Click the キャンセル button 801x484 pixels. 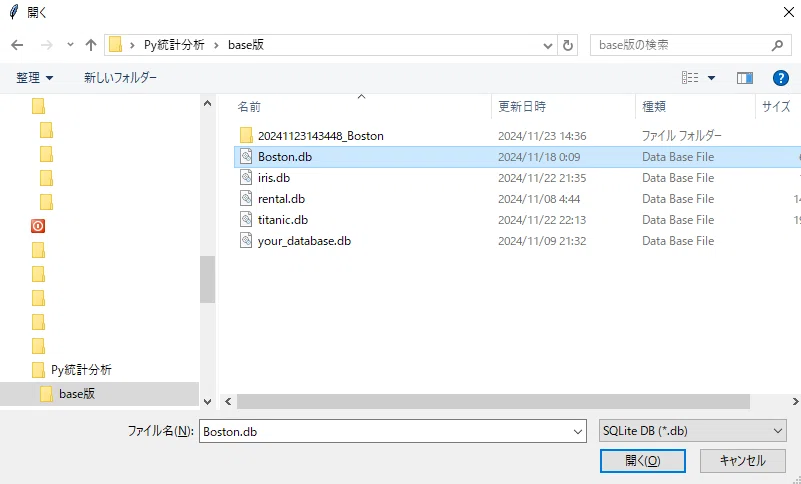click(x=742, y=461)
